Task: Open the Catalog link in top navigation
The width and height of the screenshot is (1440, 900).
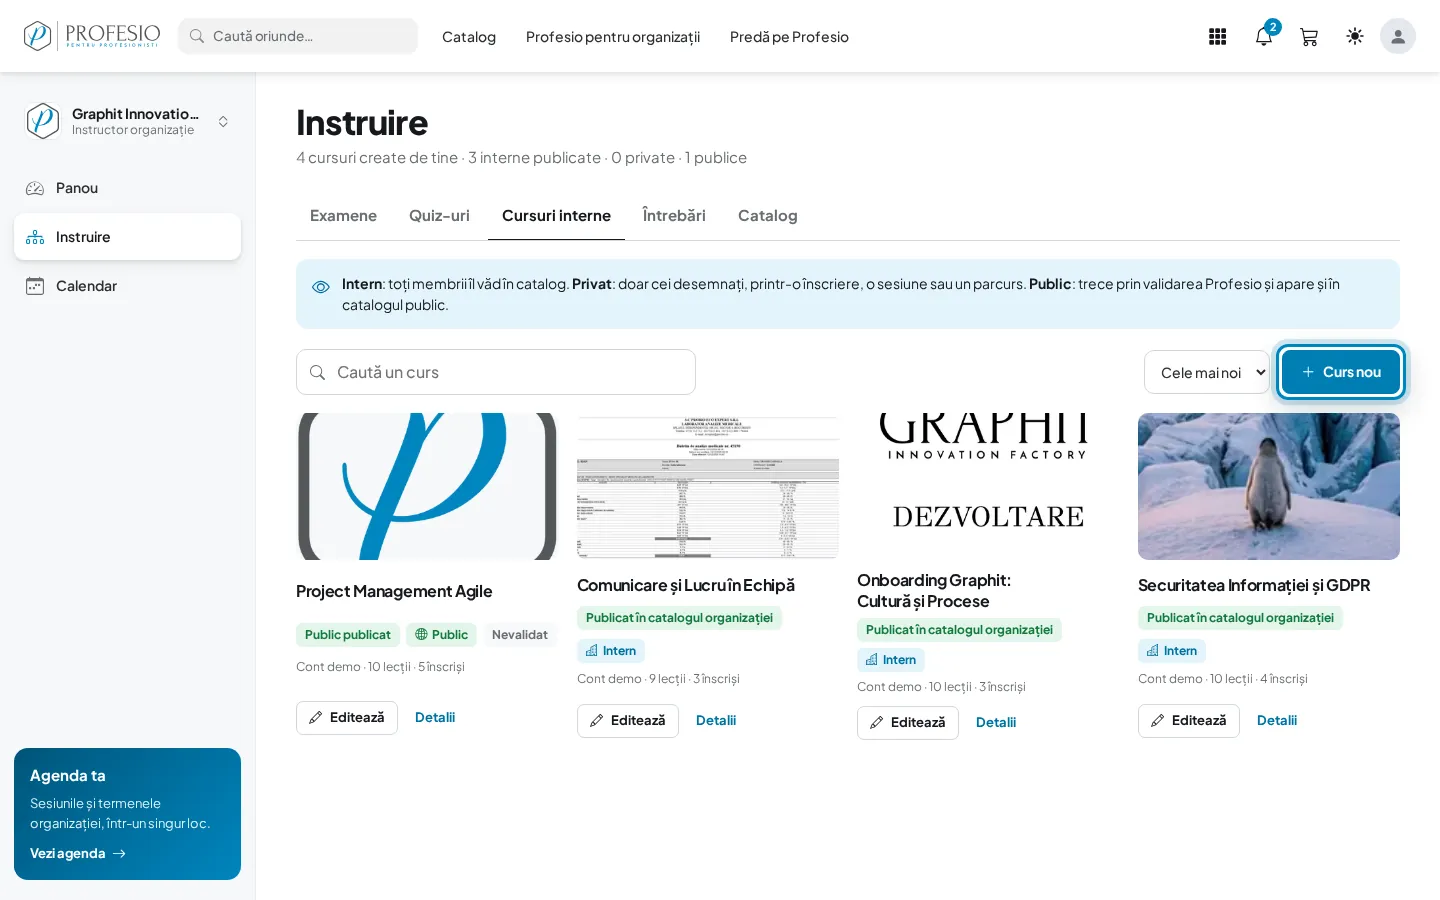Action: (x=469, y=37)
